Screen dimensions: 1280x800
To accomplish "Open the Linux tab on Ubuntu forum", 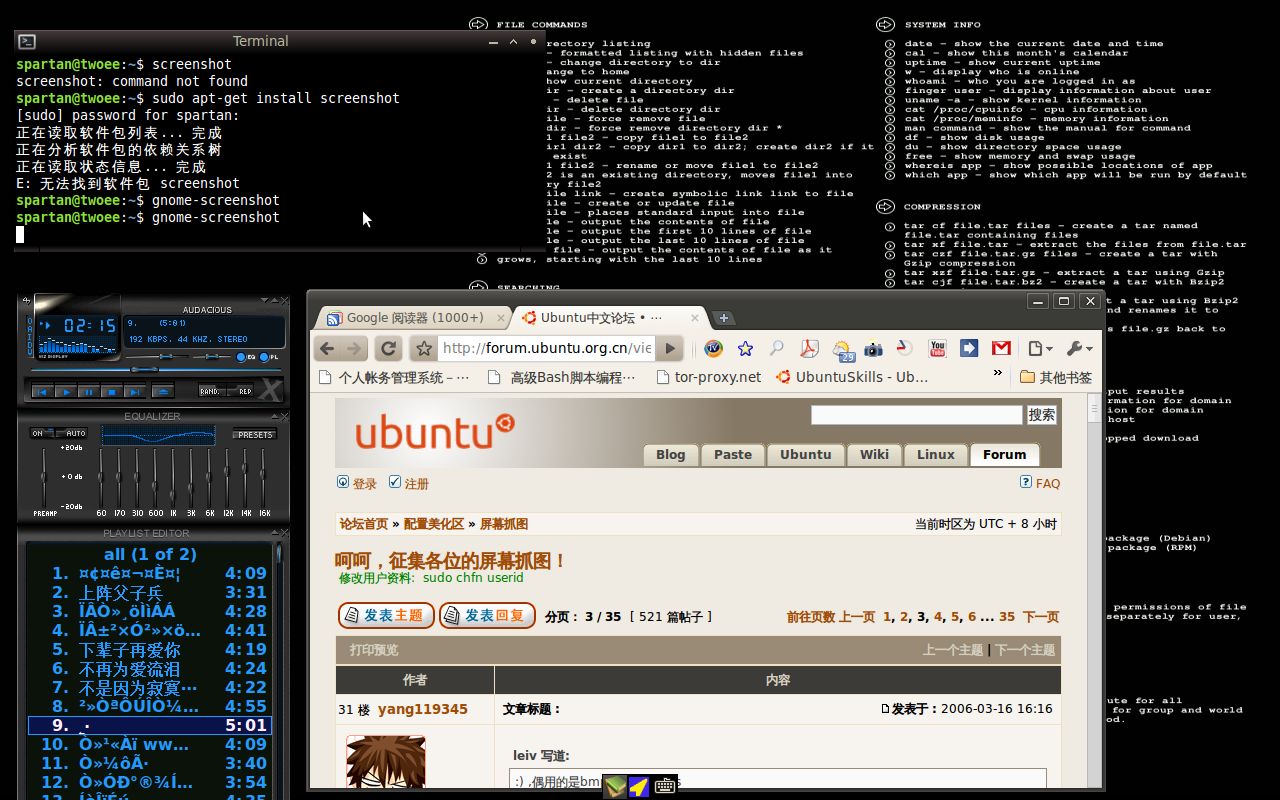I will click(x=936, y=454).
